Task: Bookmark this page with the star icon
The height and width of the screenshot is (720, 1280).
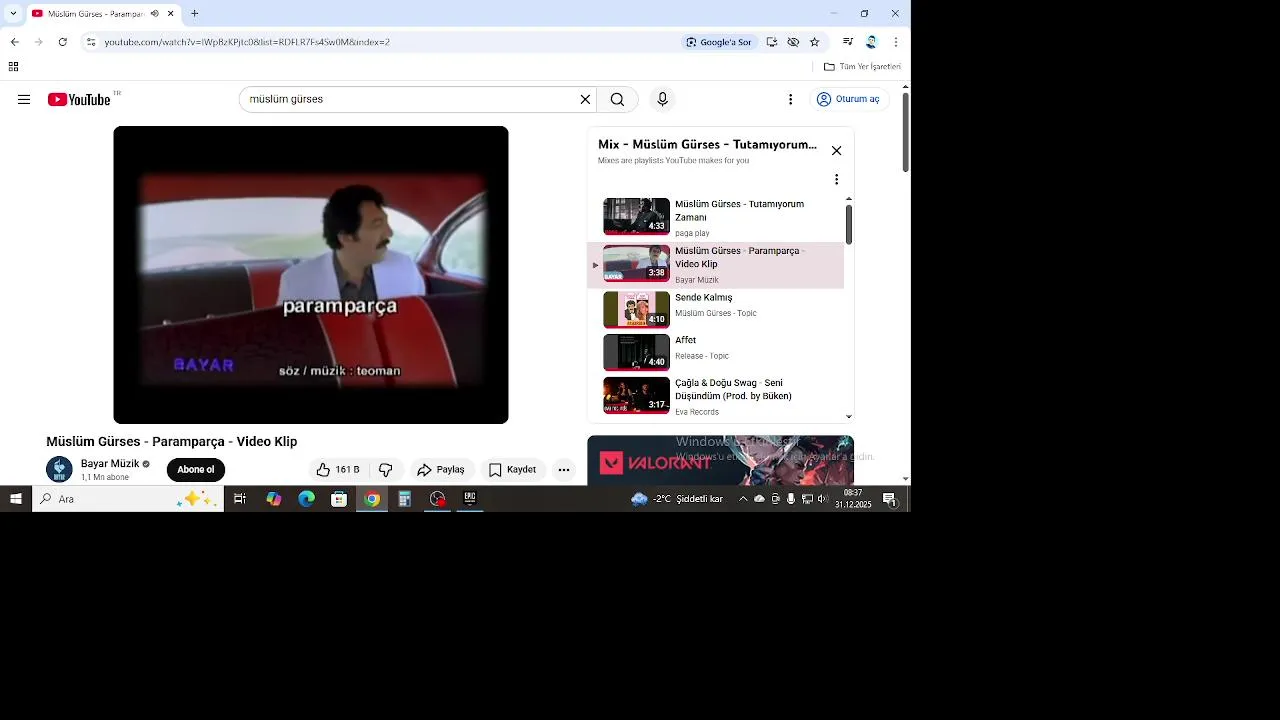Action: pyautogui.click(x=814, y=42)
